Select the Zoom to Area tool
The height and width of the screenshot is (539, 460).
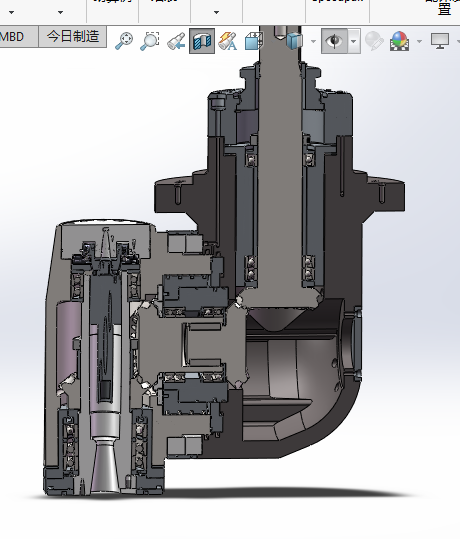[x=150, y=41]
